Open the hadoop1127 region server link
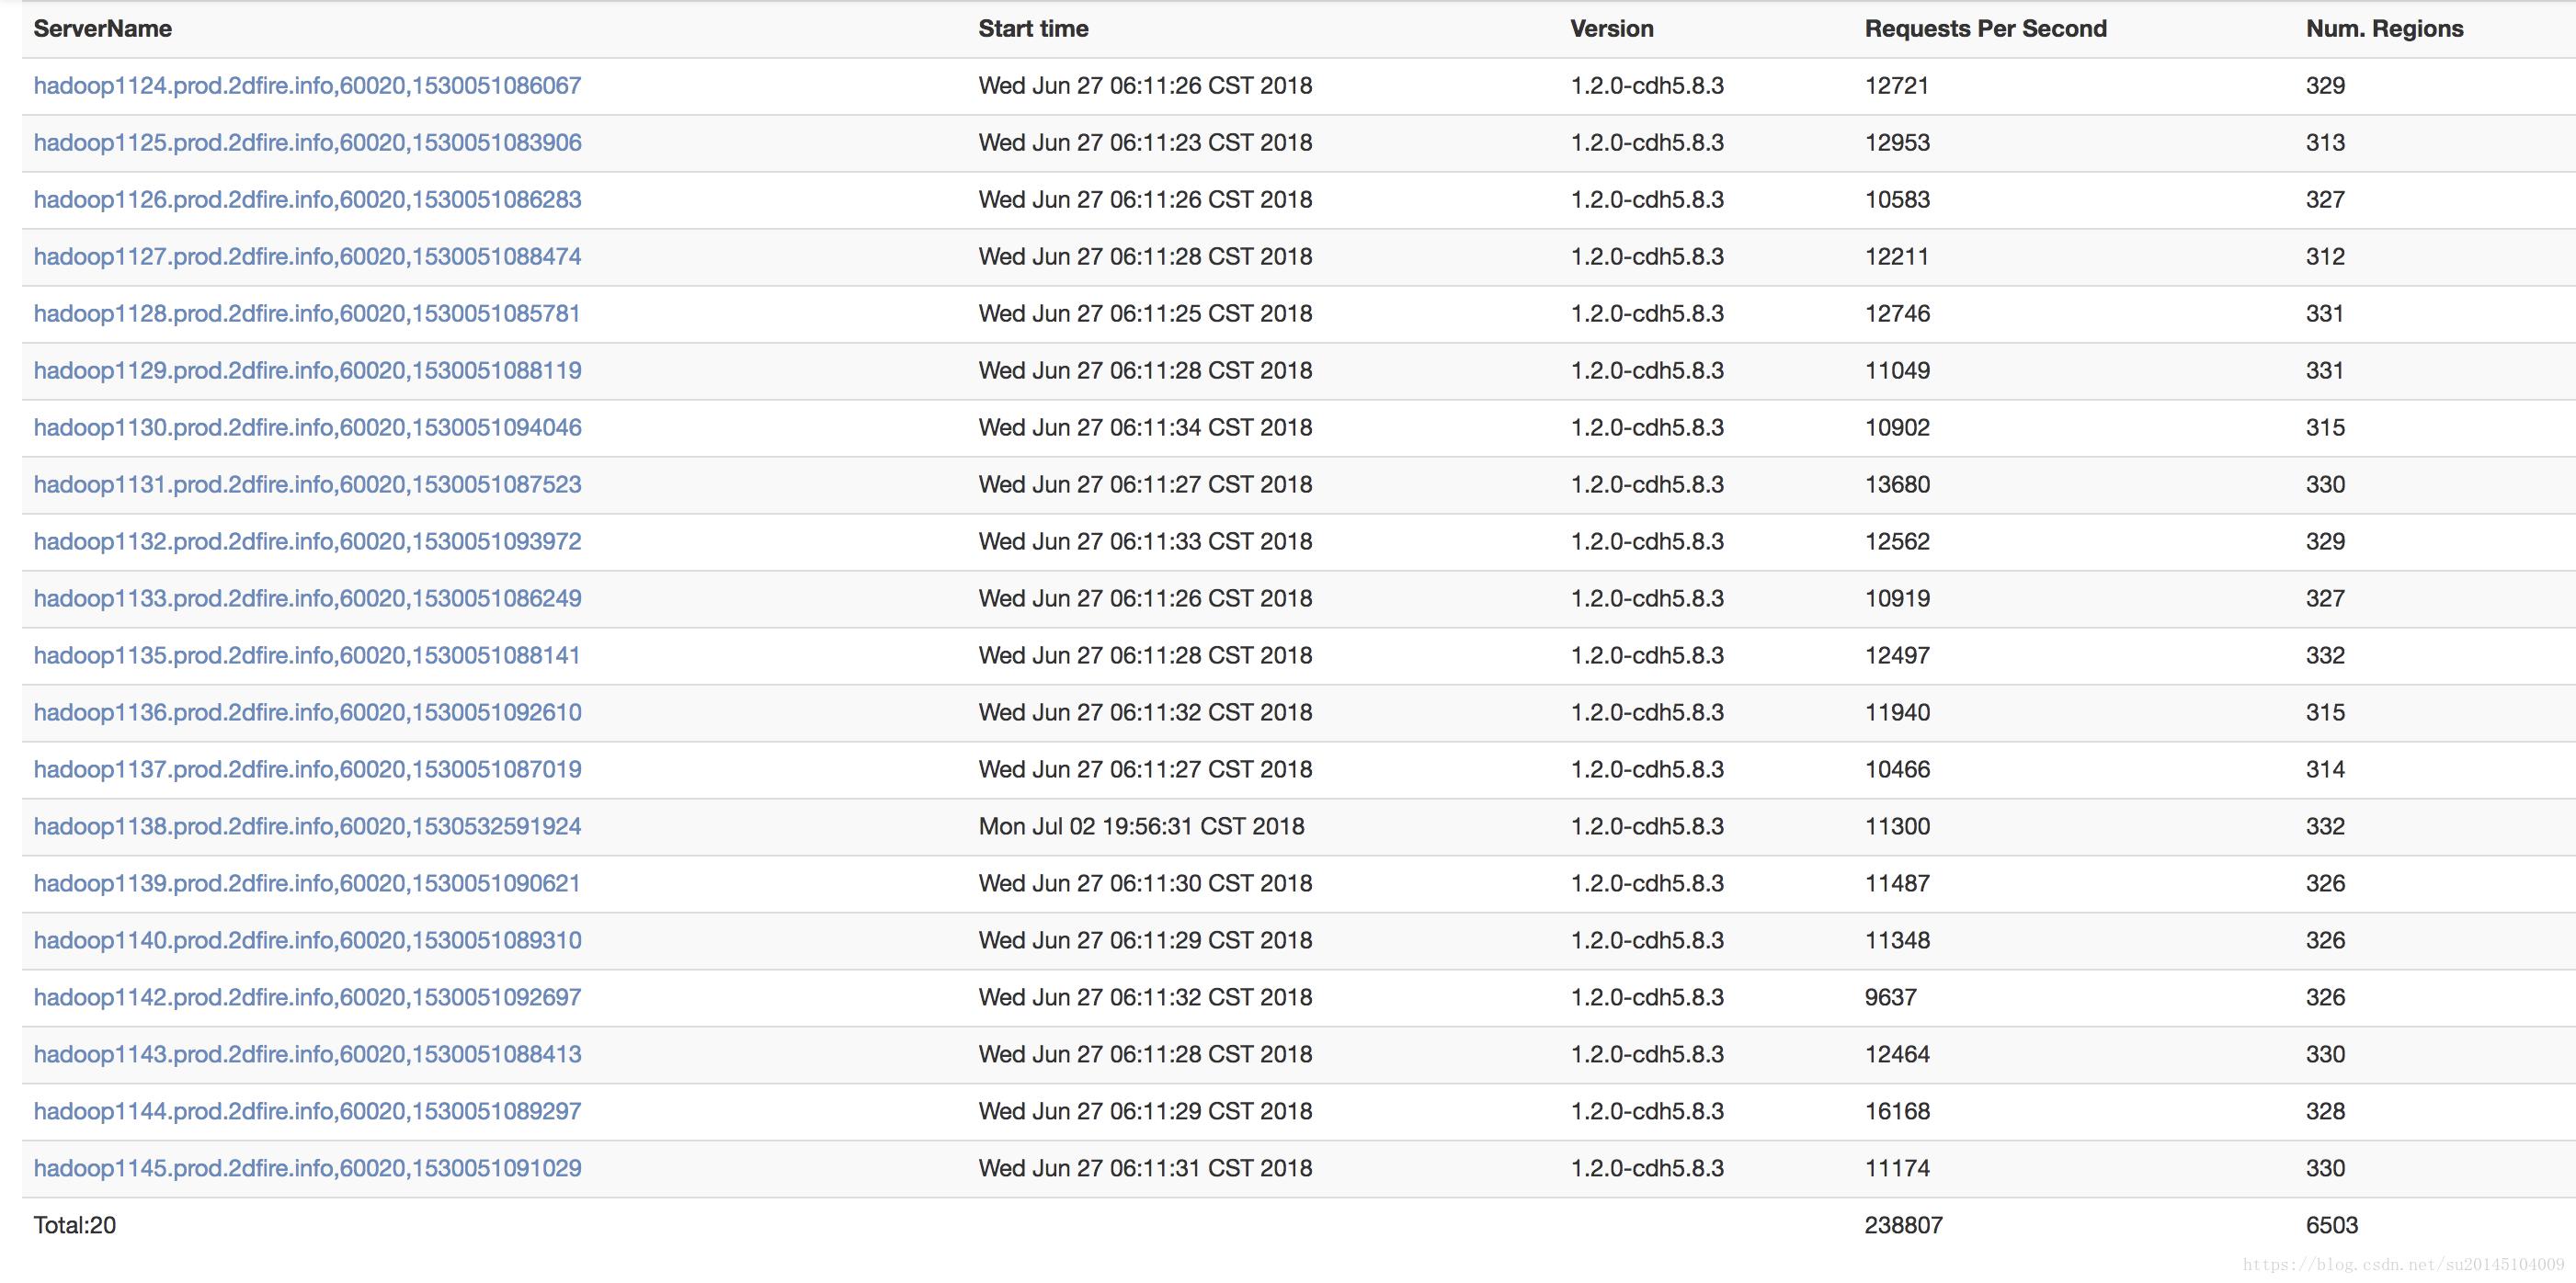 (307, 257)
